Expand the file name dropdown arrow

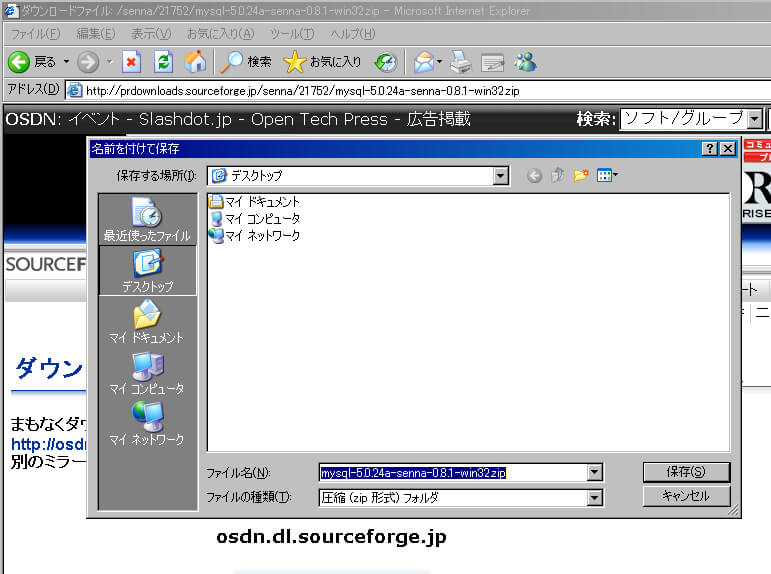[x=595, y=473]
